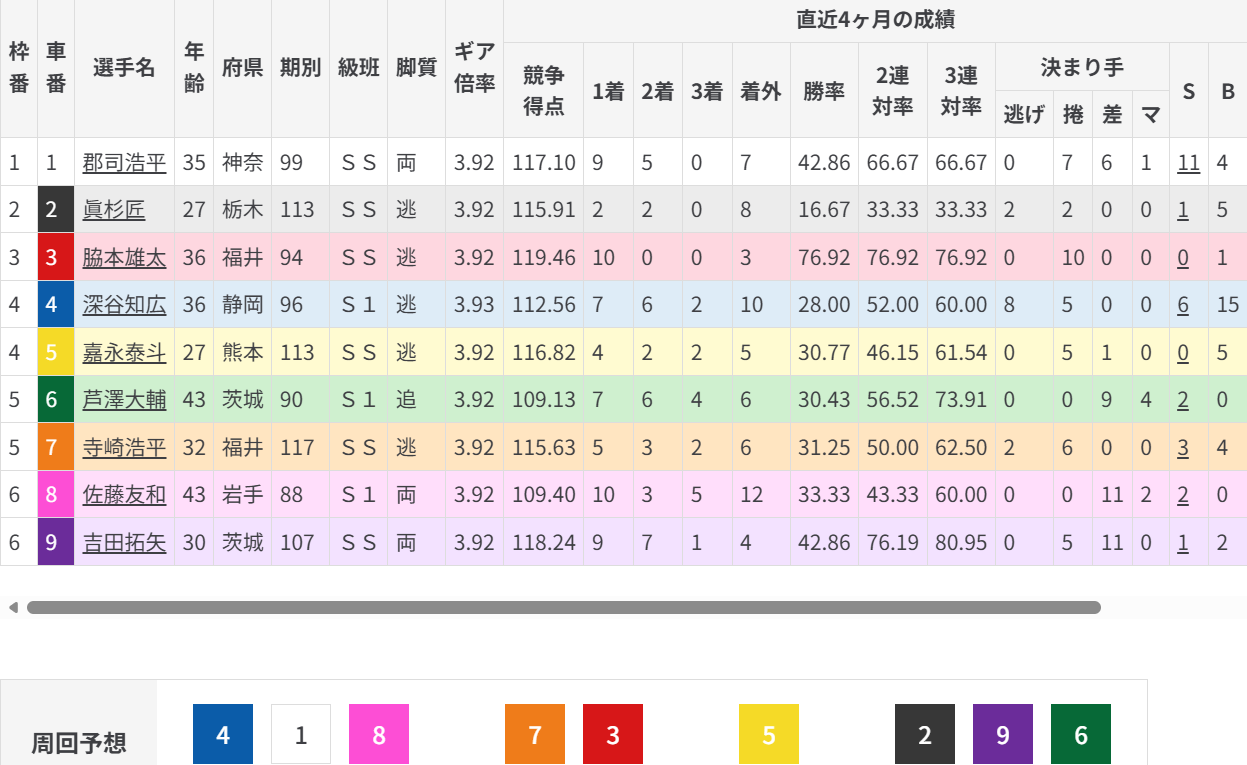Open 深谷知広 racer details

(124, 305)
